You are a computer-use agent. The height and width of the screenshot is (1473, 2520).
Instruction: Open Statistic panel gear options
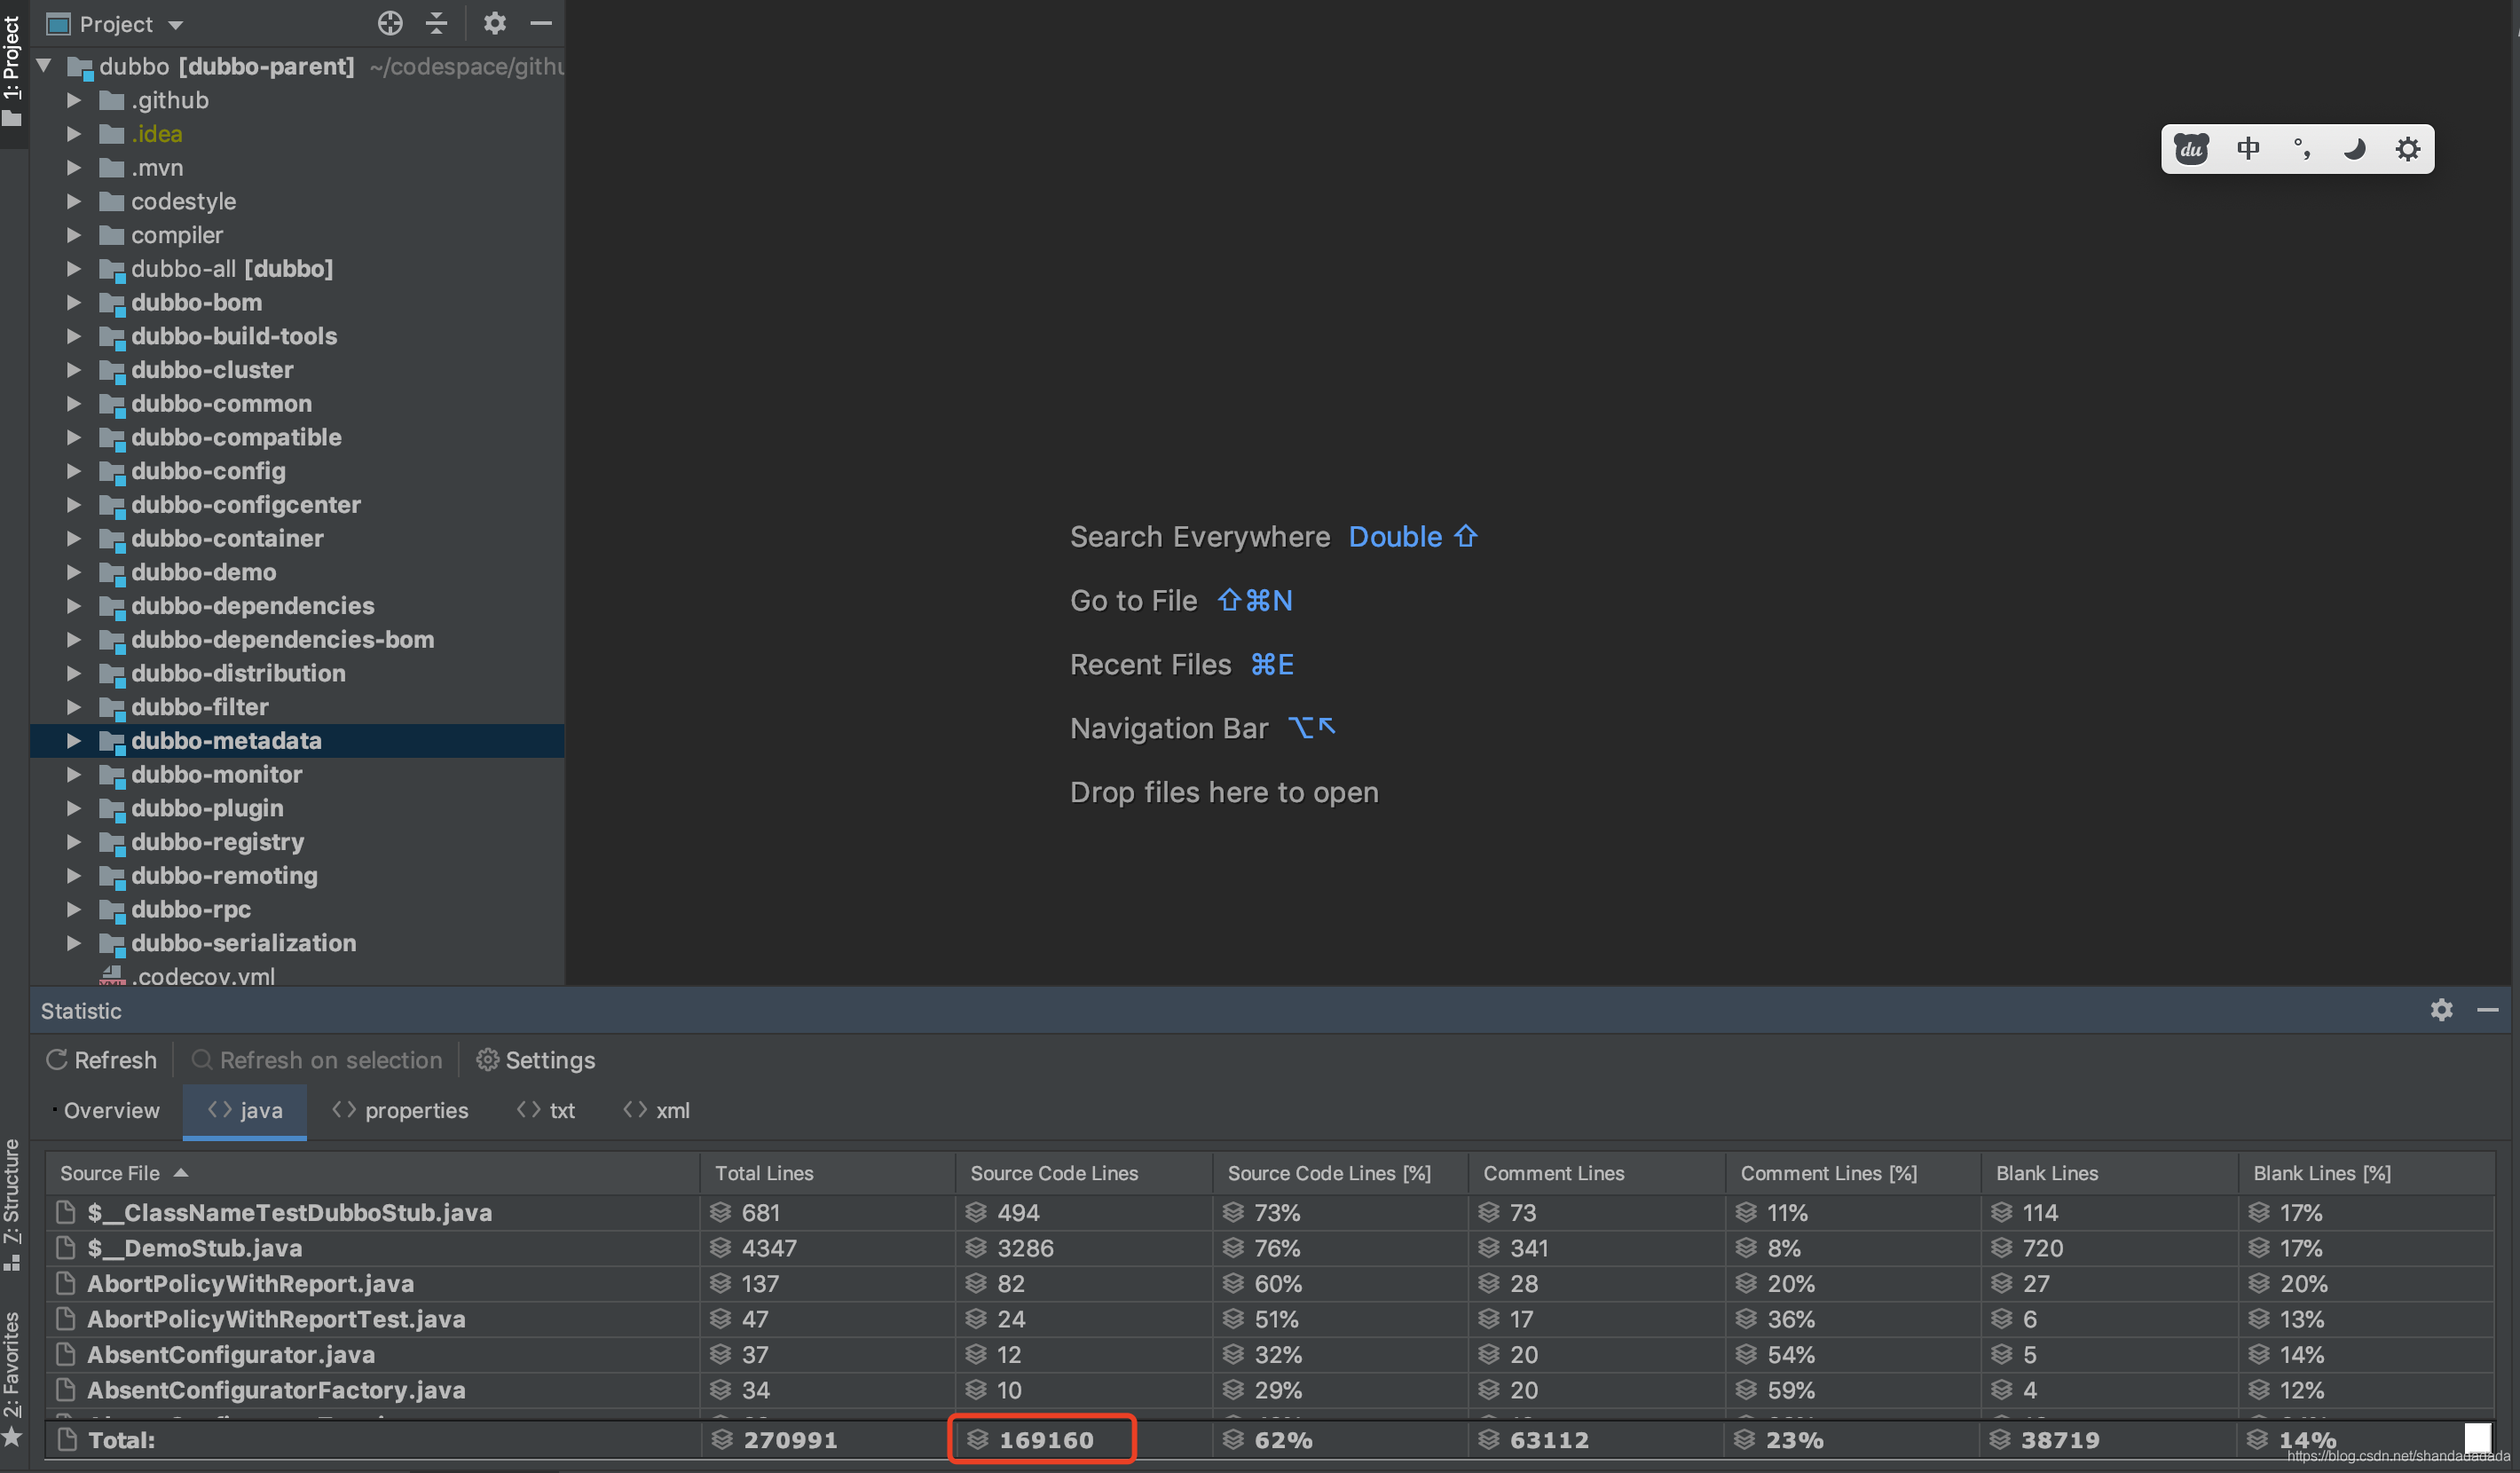pos(2441,1010)
